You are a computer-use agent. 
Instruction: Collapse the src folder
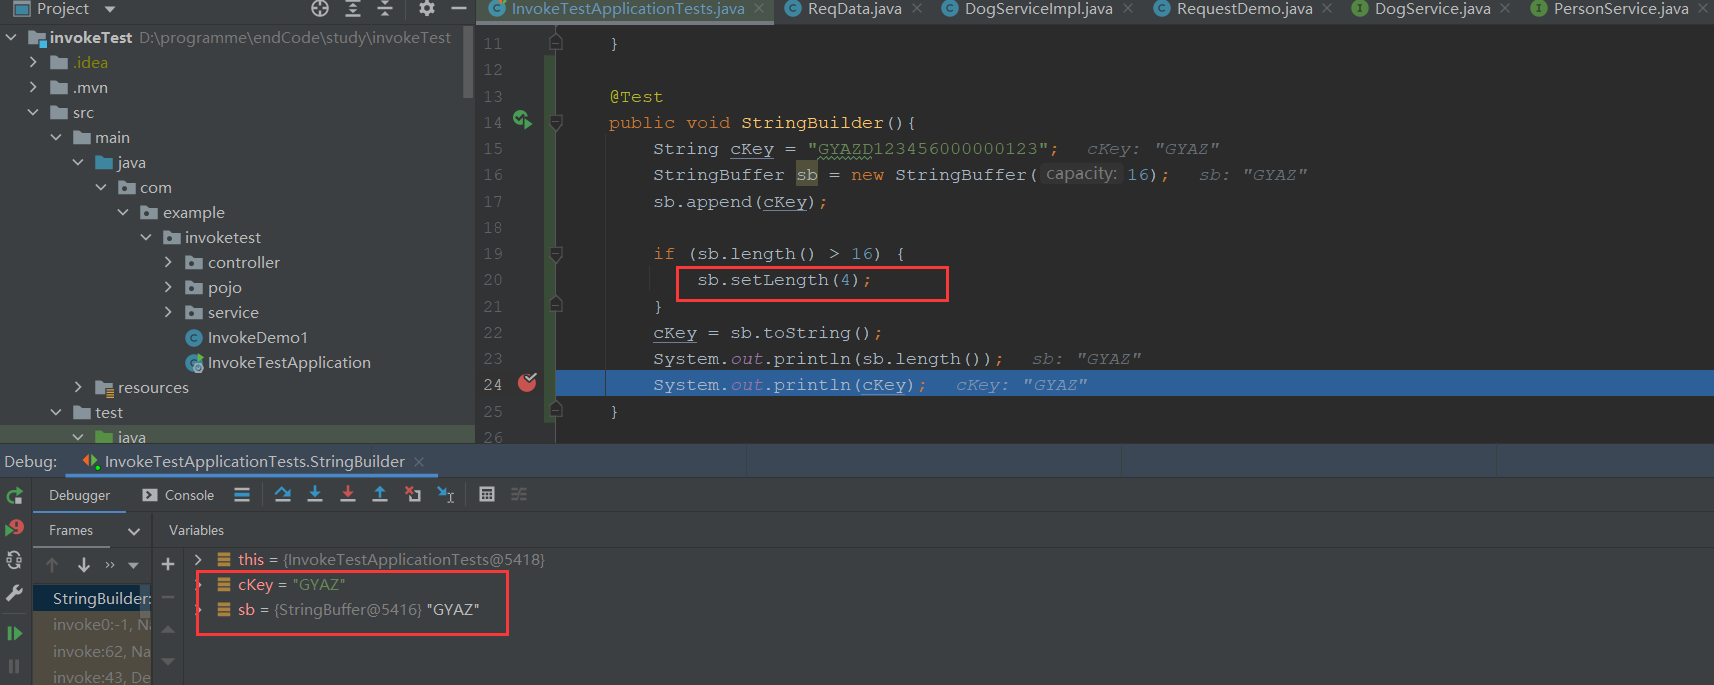point(33,112)
